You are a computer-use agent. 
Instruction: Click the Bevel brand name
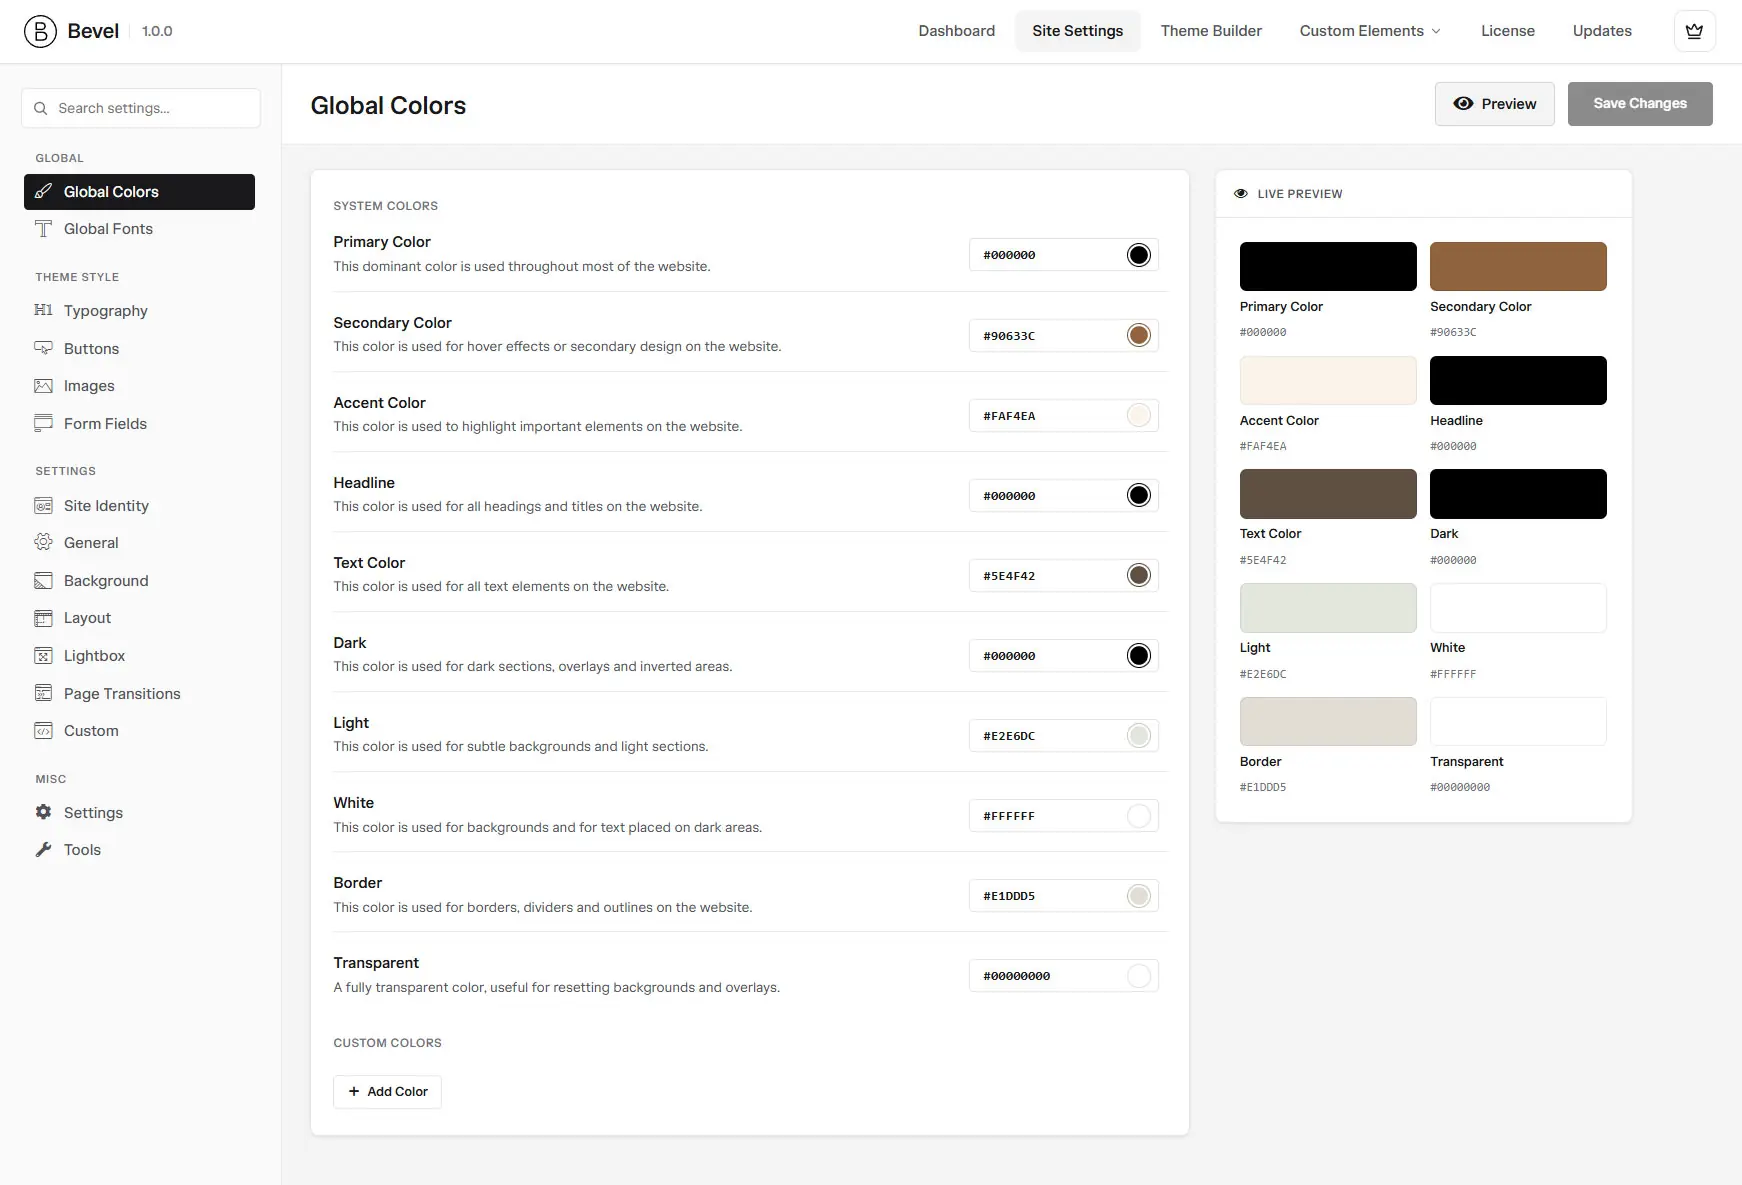(93, 31)
